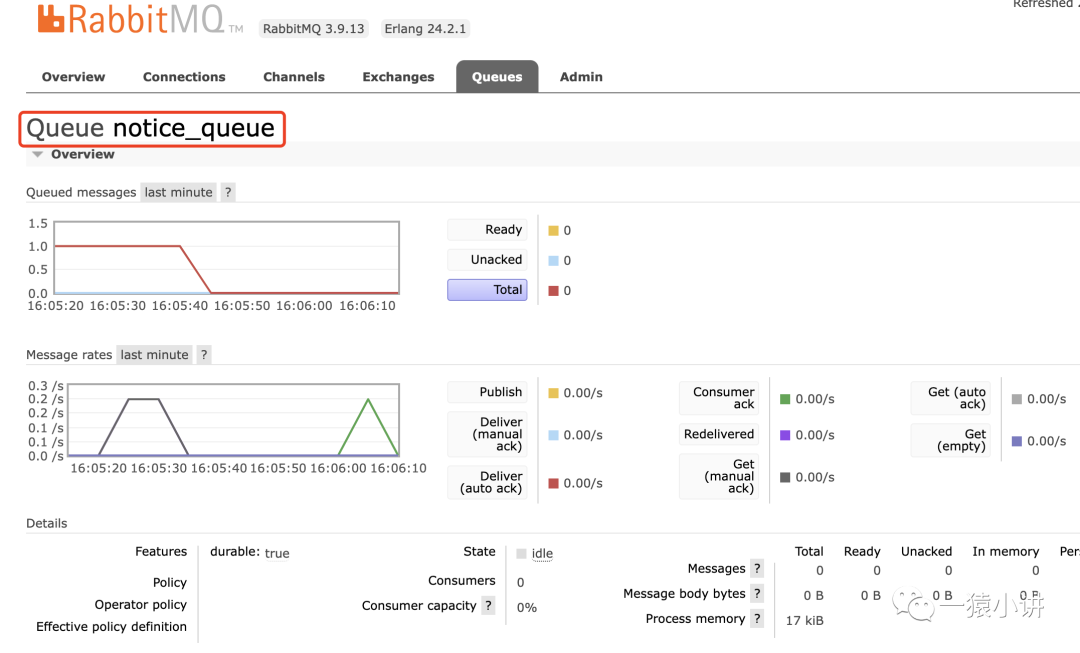Click the green Consumer ack color swatch
The width and height of the screenshot is (1080, 653).
click(785, 399)
